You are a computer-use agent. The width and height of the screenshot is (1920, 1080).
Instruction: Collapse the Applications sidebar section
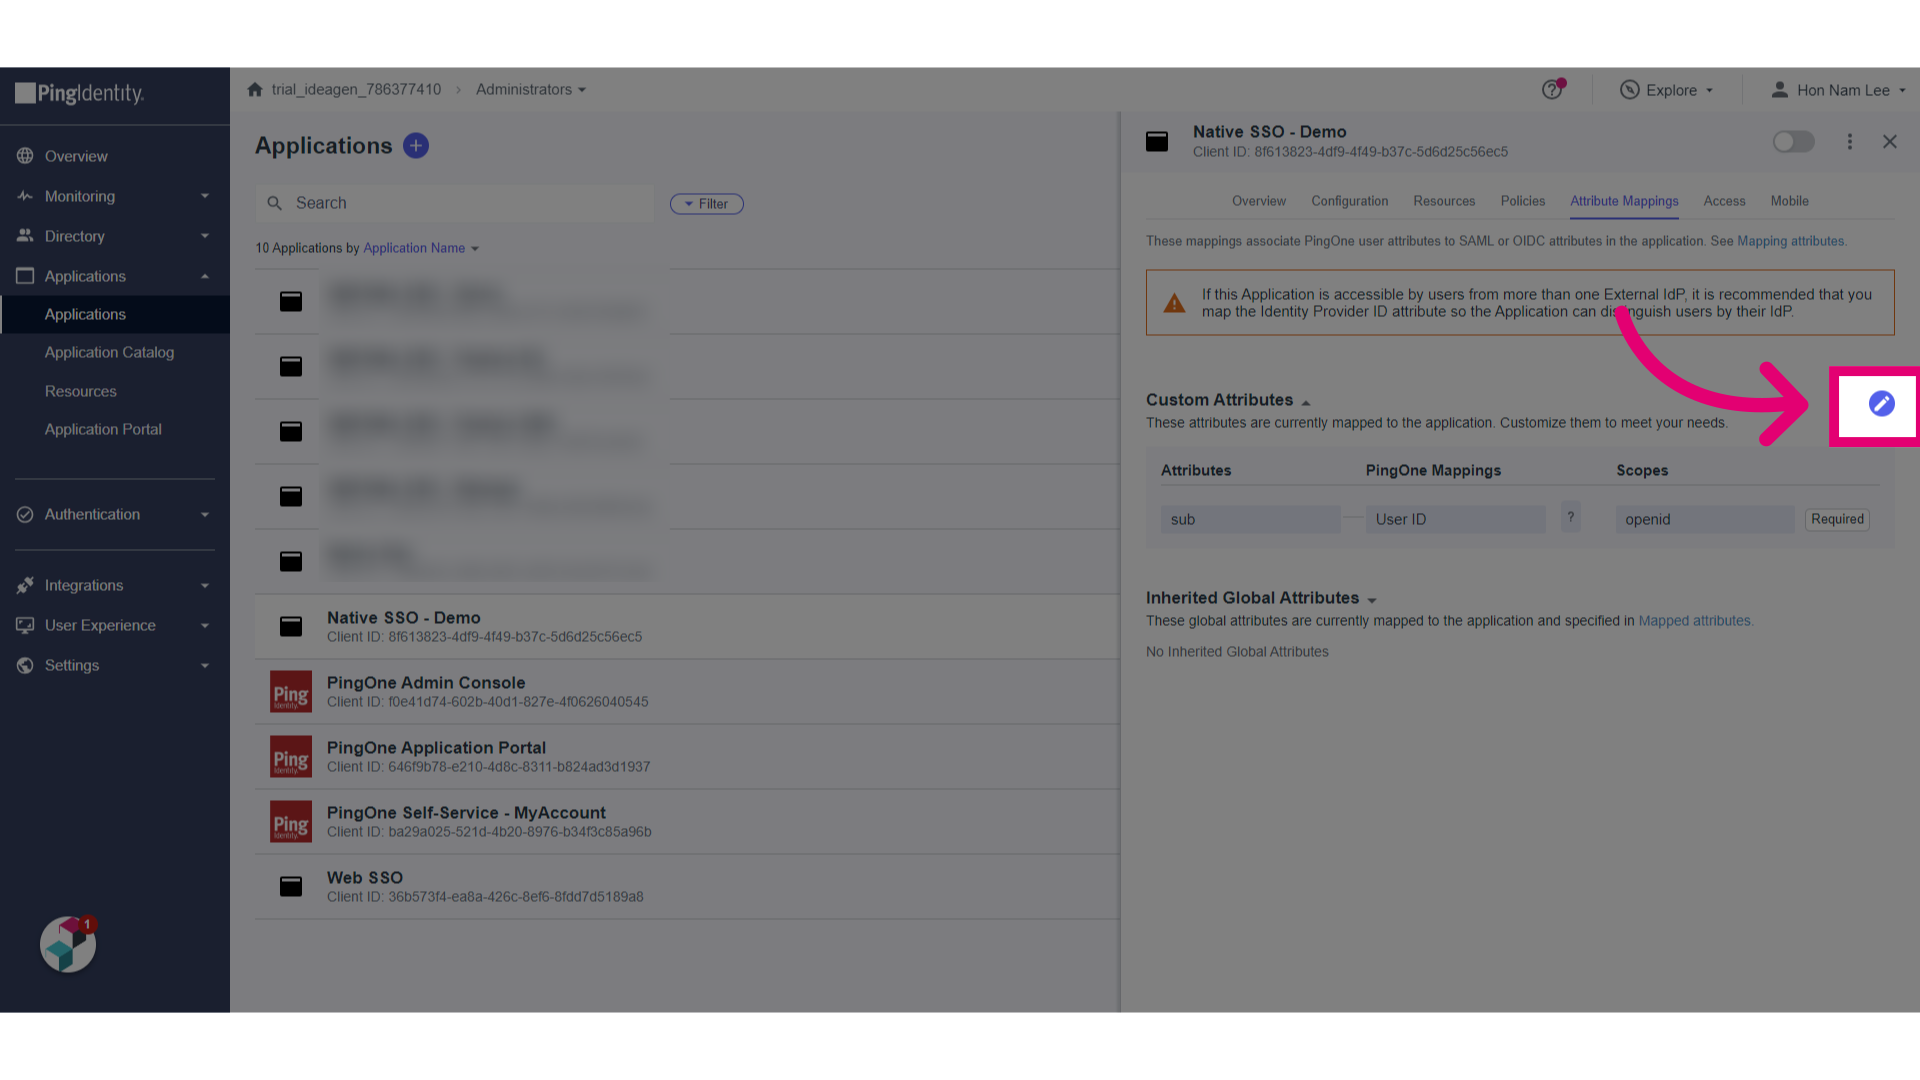pyautogui.click(x=205, y=276)
